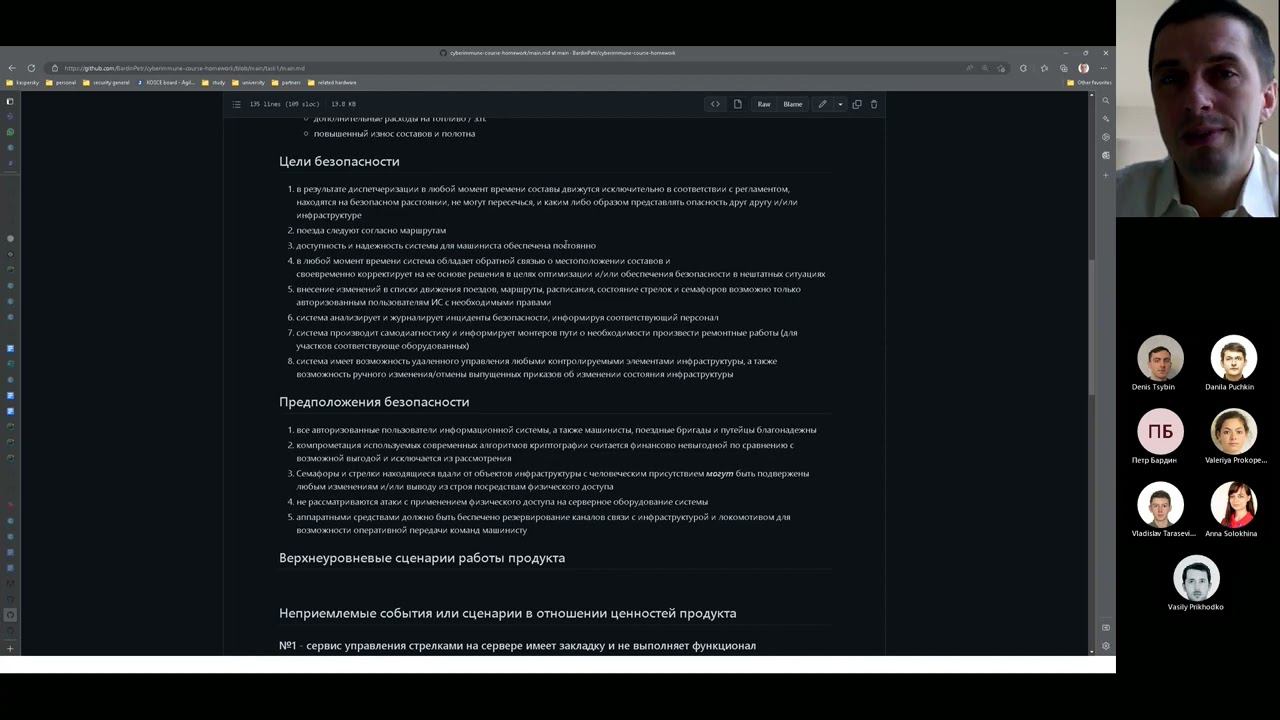
Task: Open the partners bookmarks folder
Action: coord(286,83)
